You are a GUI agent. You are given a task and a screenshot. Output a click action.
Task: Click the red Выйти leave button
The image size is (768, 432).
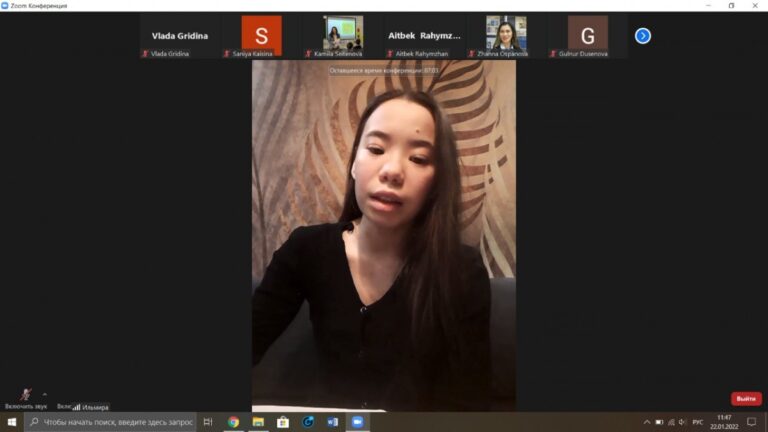(746, 398)
